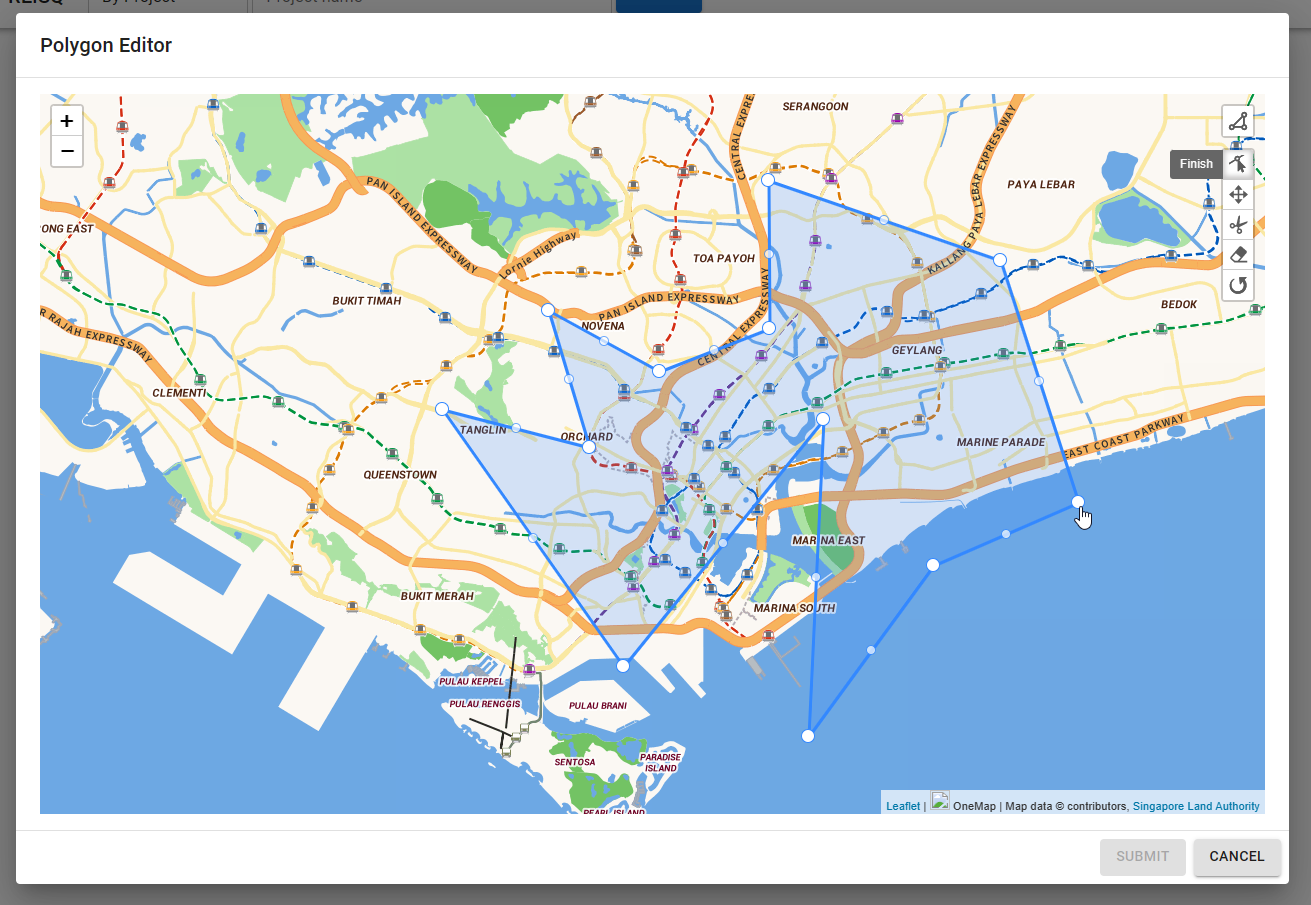This screenshot has height=905, width=1311.
Task: Select the Cut Layers scissors tool
Action: point(1238,225)
